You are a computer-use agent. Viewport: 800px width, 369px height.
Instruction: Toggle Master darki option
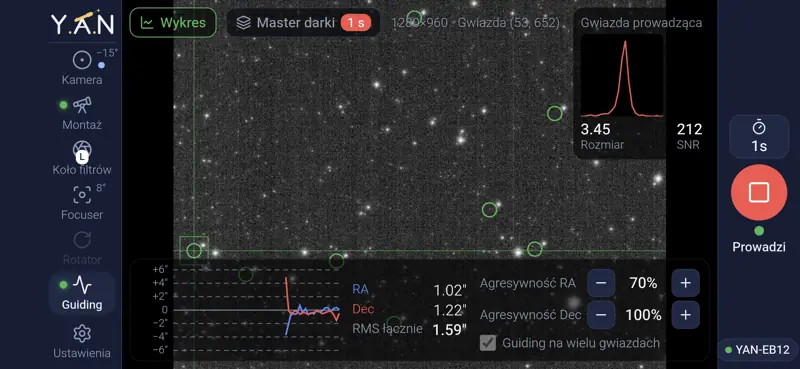point(303,23)
